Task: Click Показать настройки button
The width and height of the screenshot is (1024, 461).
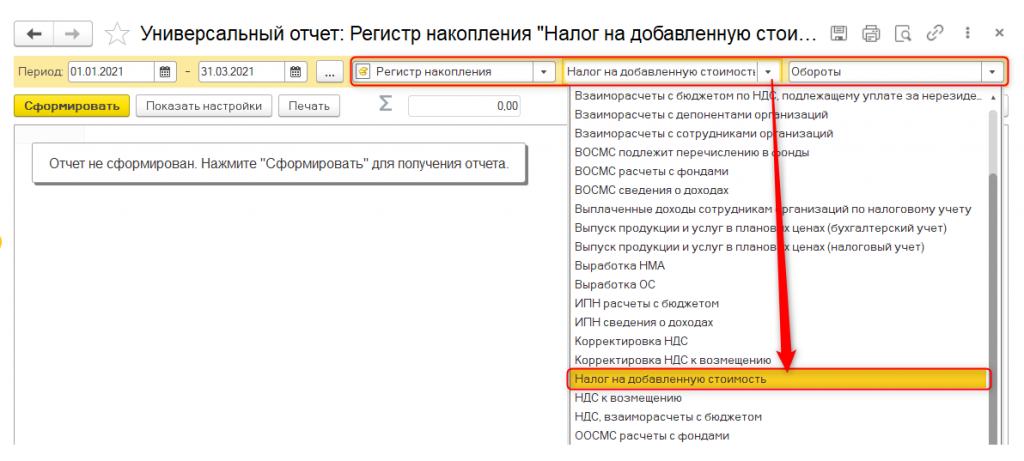Action: 204,106
